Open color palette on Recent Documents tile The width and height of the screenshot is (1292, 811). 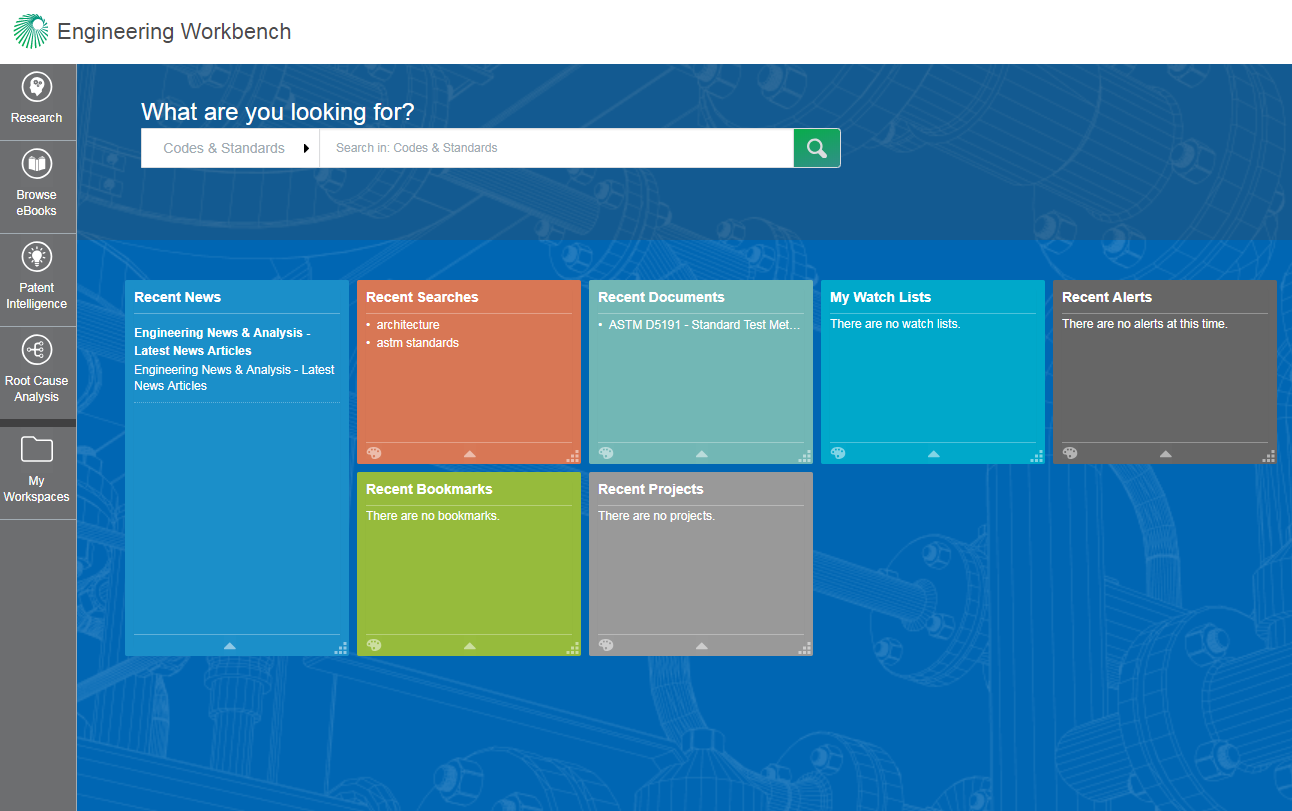(x=606, y=453)
